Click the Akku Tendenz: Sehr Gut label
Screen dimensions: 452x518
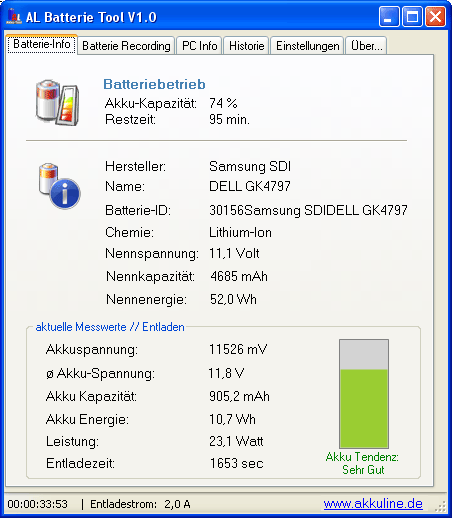[363, 463]
